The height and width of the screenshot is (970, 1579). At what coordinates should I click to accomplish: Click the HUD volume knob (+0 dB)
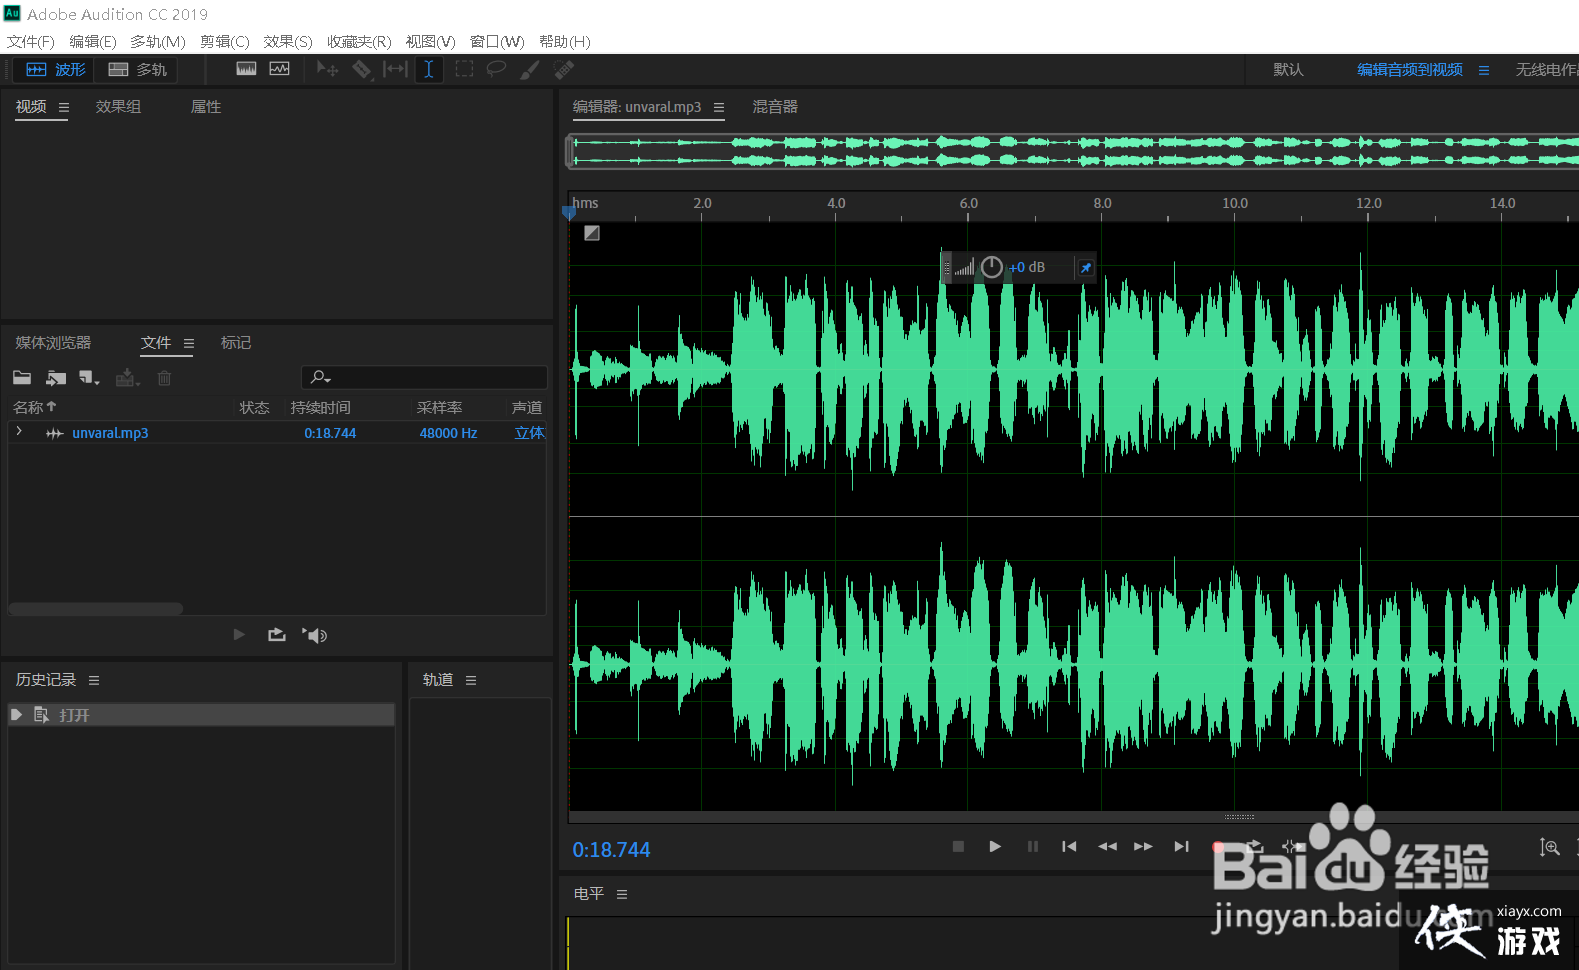[991, 267]
